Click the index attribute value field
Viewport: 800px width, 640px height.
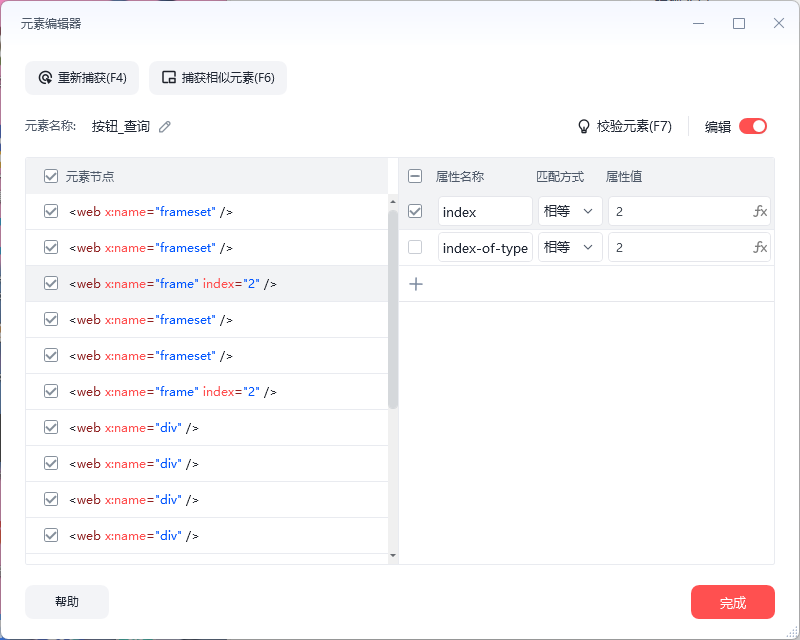[680, 212]
